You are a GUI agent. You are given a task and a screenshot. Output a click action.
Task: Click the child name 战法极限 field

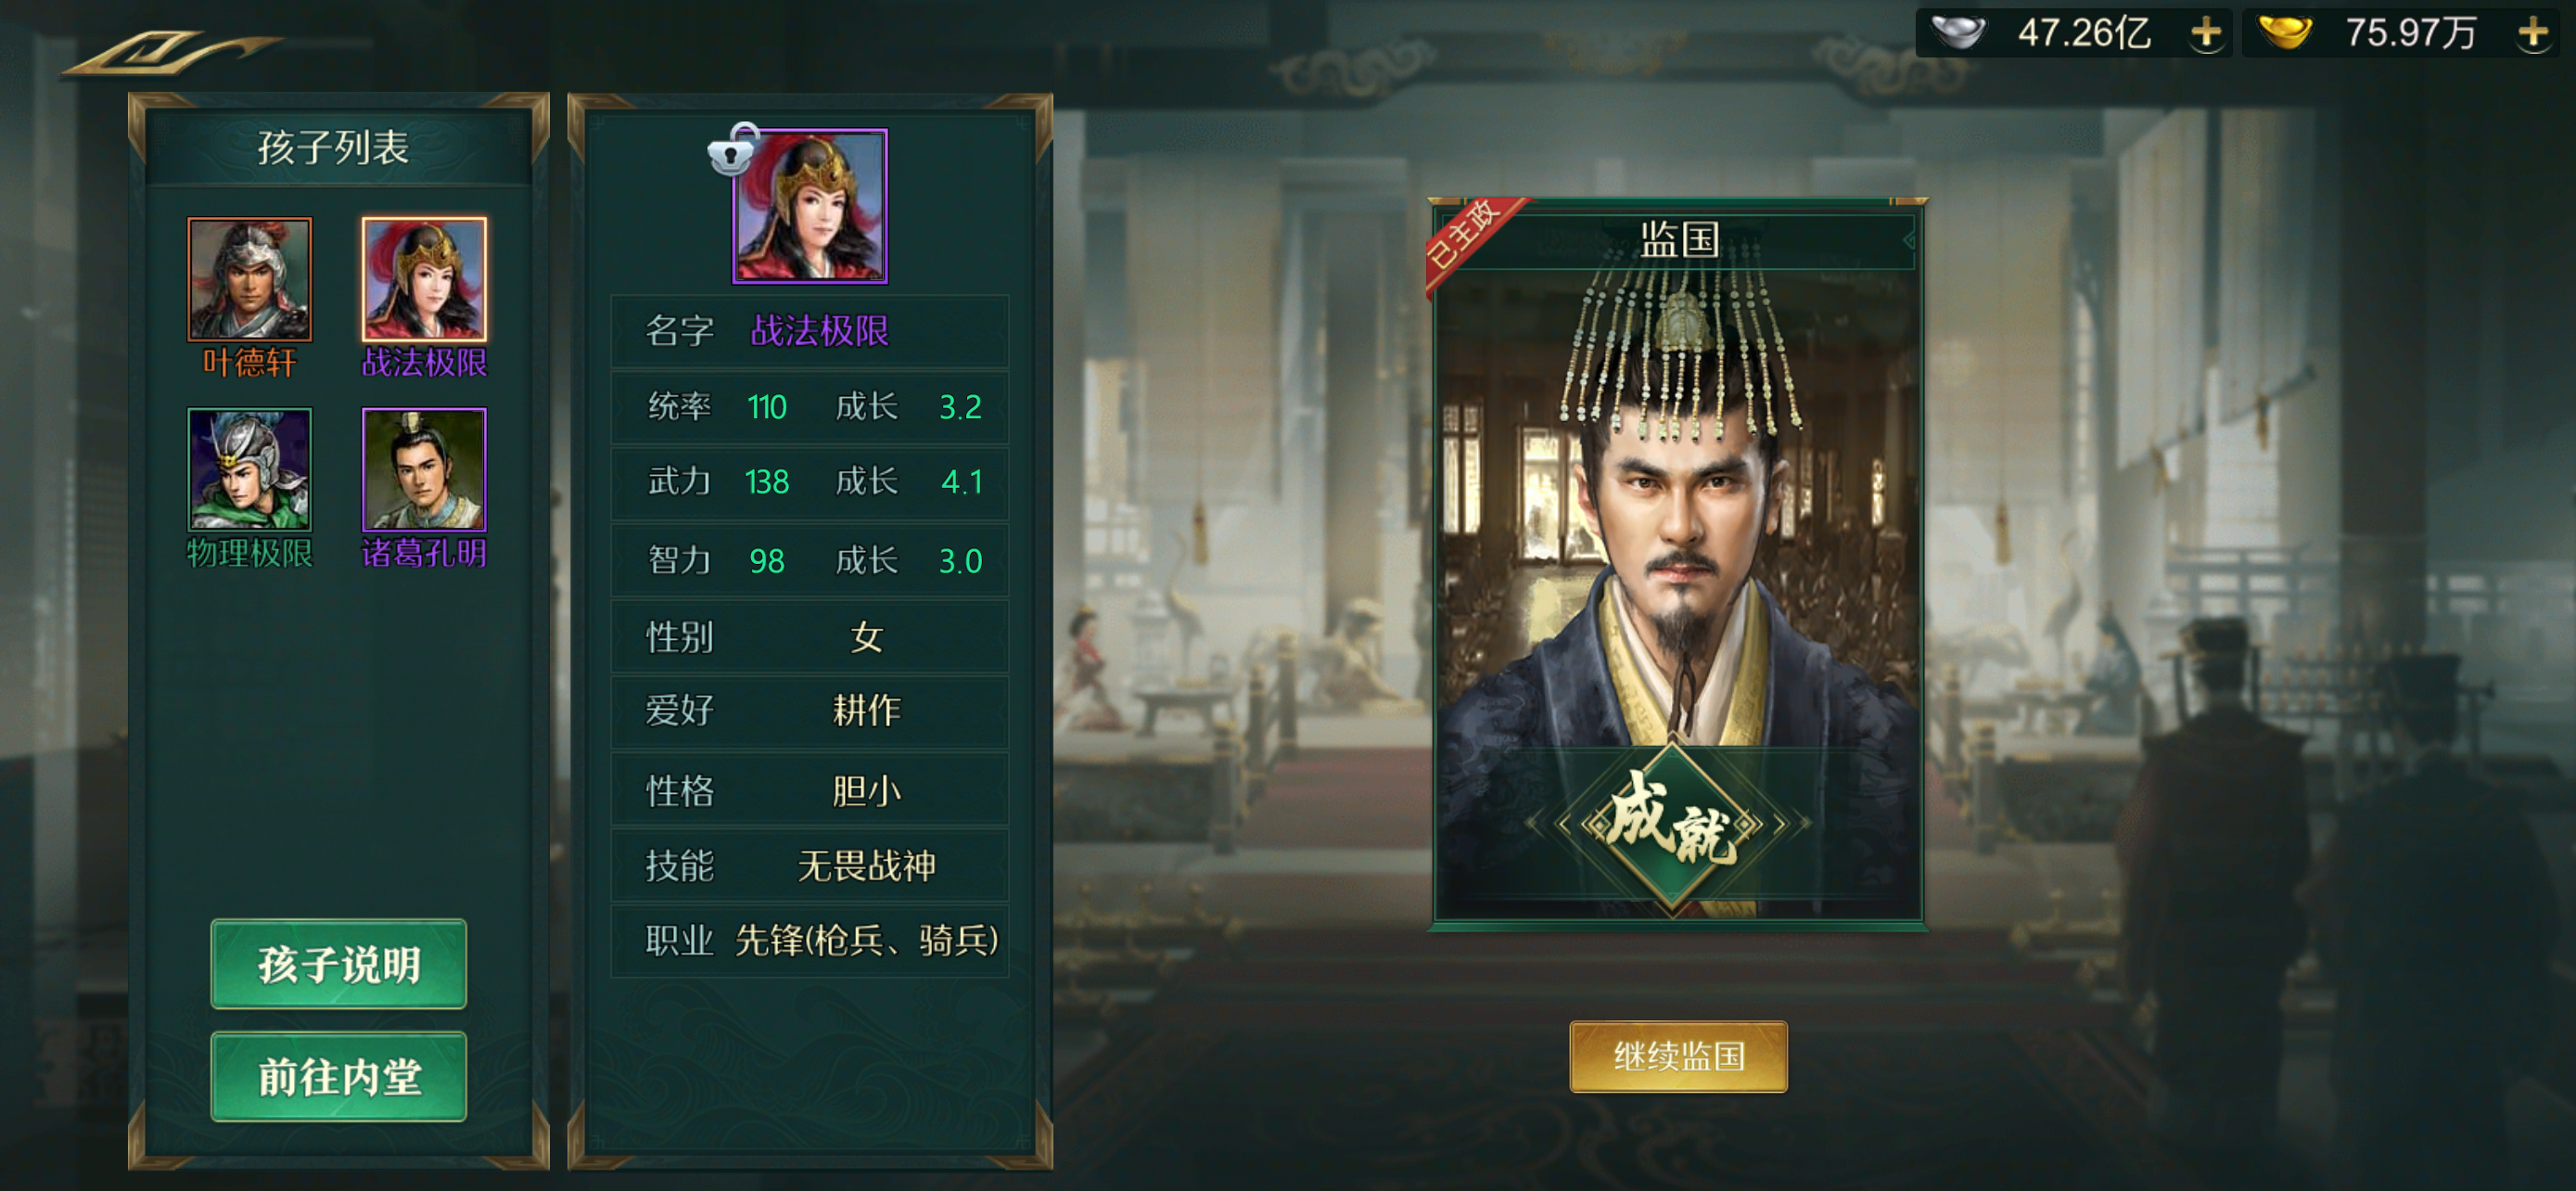tap(810, 331)
